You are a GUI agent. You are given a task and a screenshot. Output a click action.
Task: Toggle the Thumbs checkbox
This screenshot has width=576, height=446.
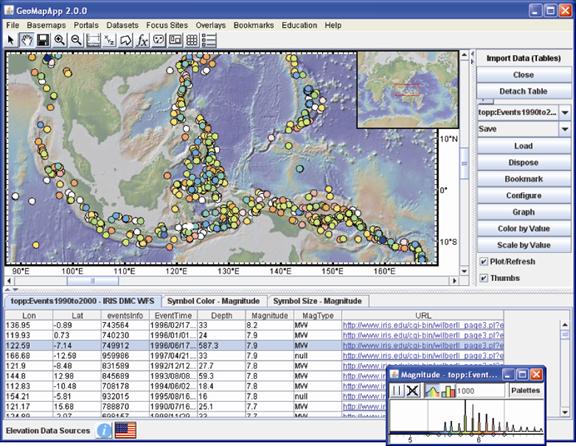(x=484, y=278)
